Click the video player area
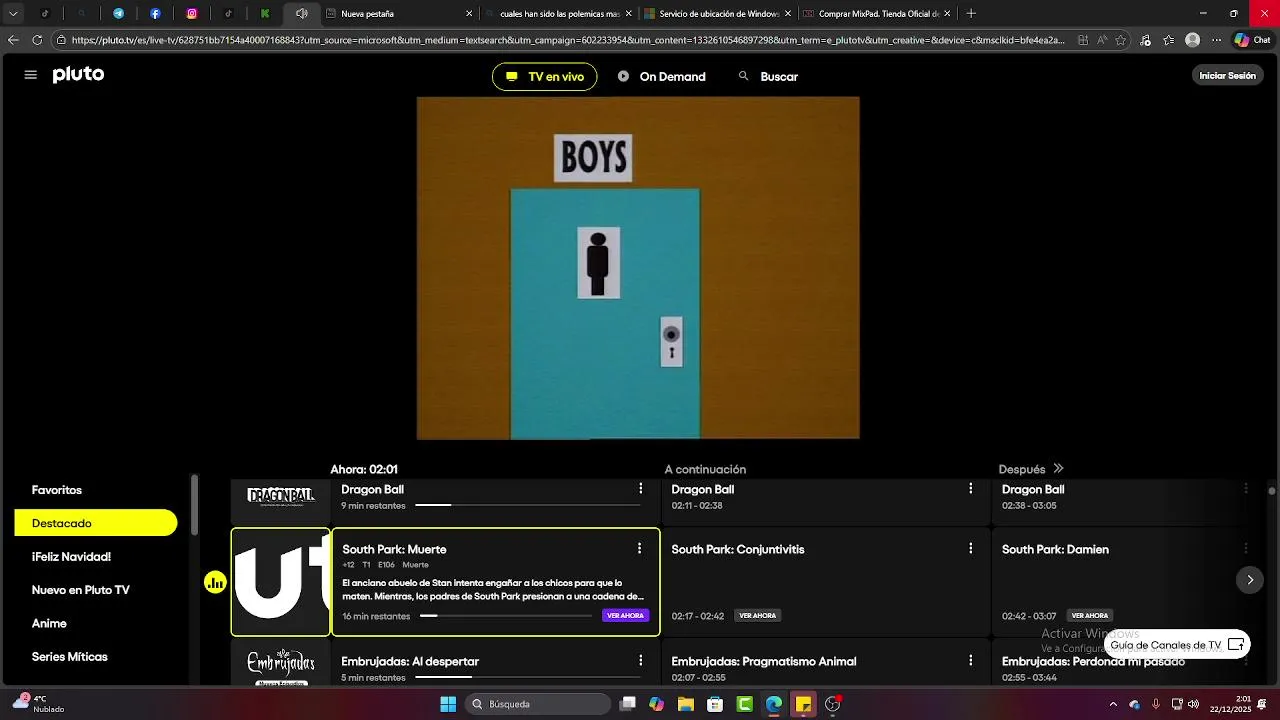The width and height of the screenshot is (1280, 720). (x=638, y=268)
